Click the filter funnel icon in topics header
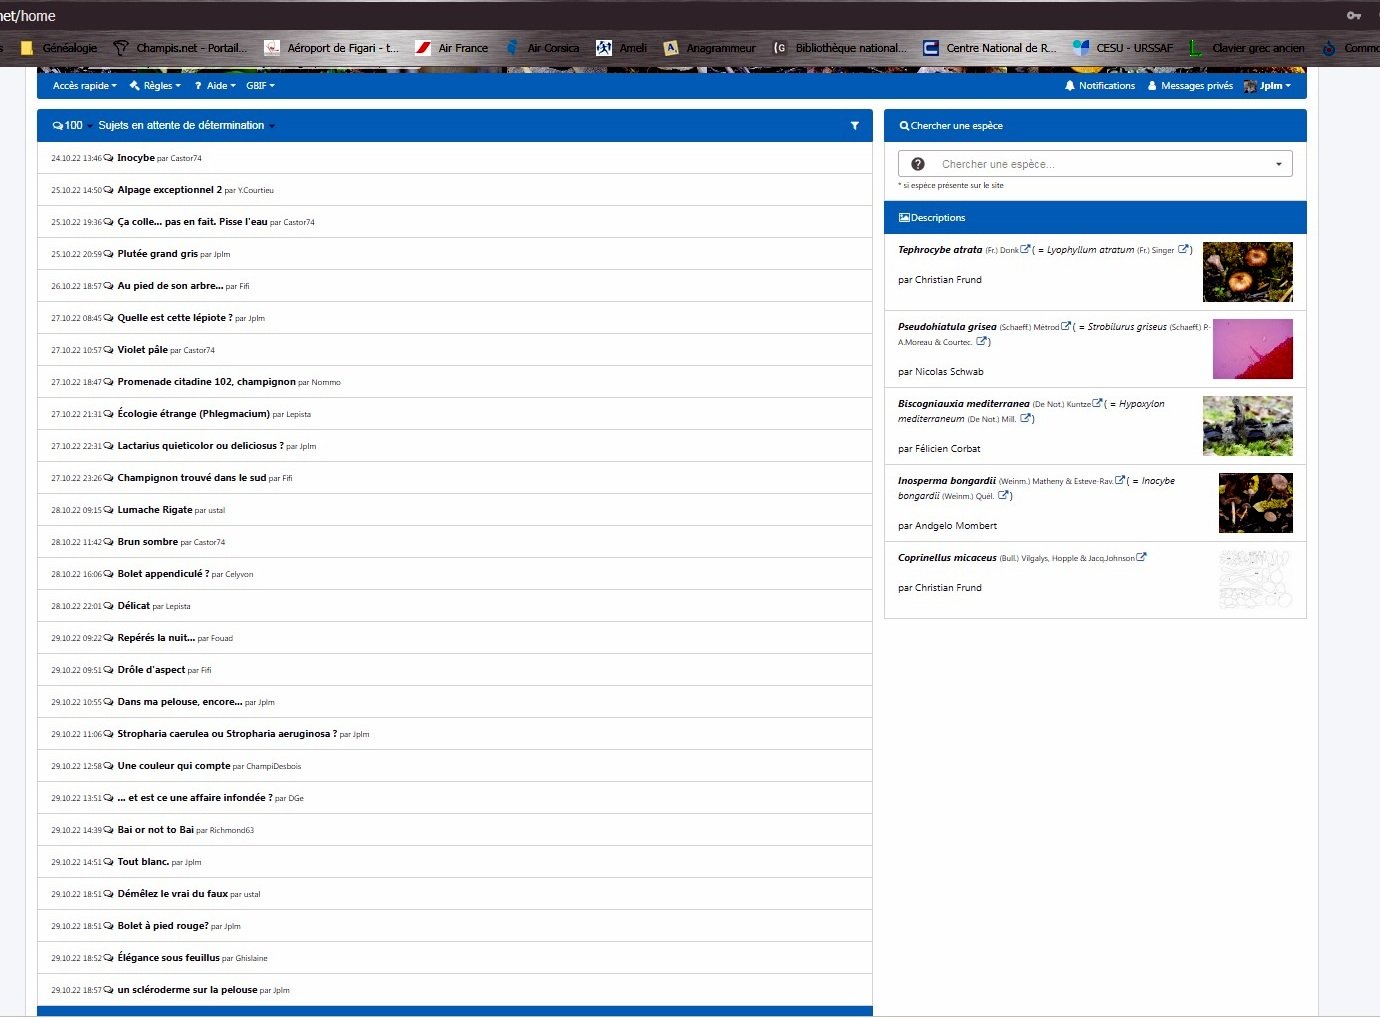Viewport: 1380px width, 1018px height. click(x=854, y=126)
